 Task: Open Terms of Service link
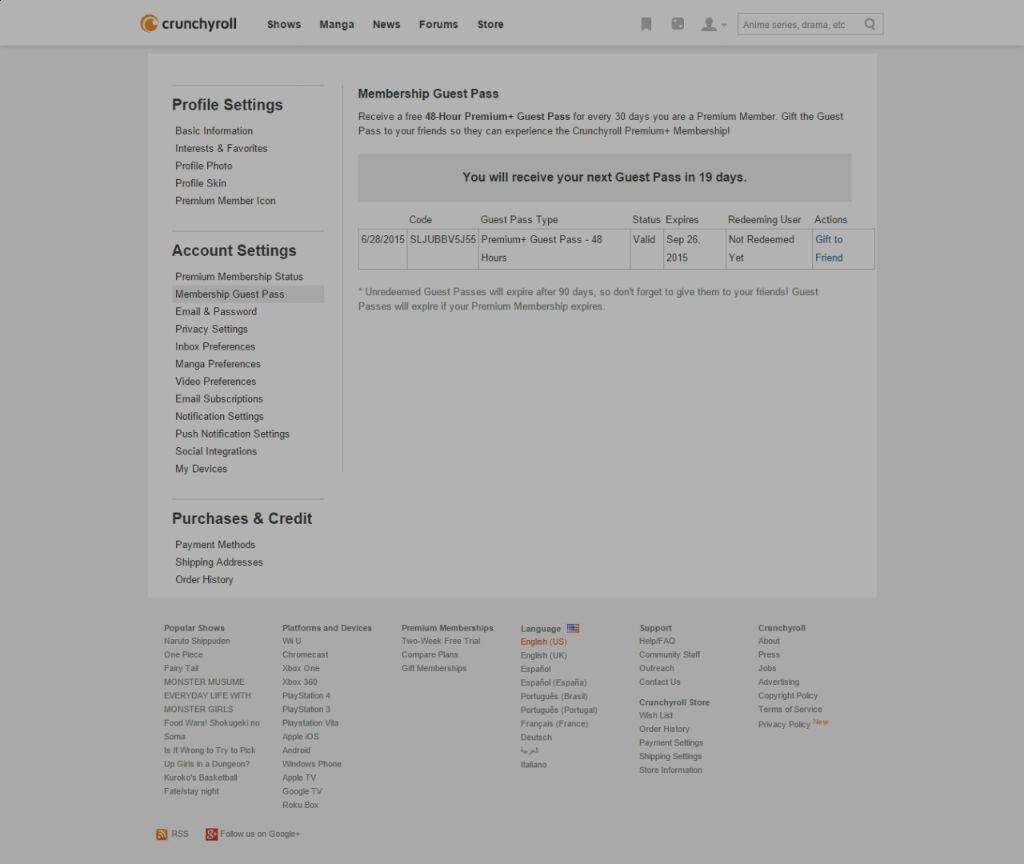[x=790, y=710]
